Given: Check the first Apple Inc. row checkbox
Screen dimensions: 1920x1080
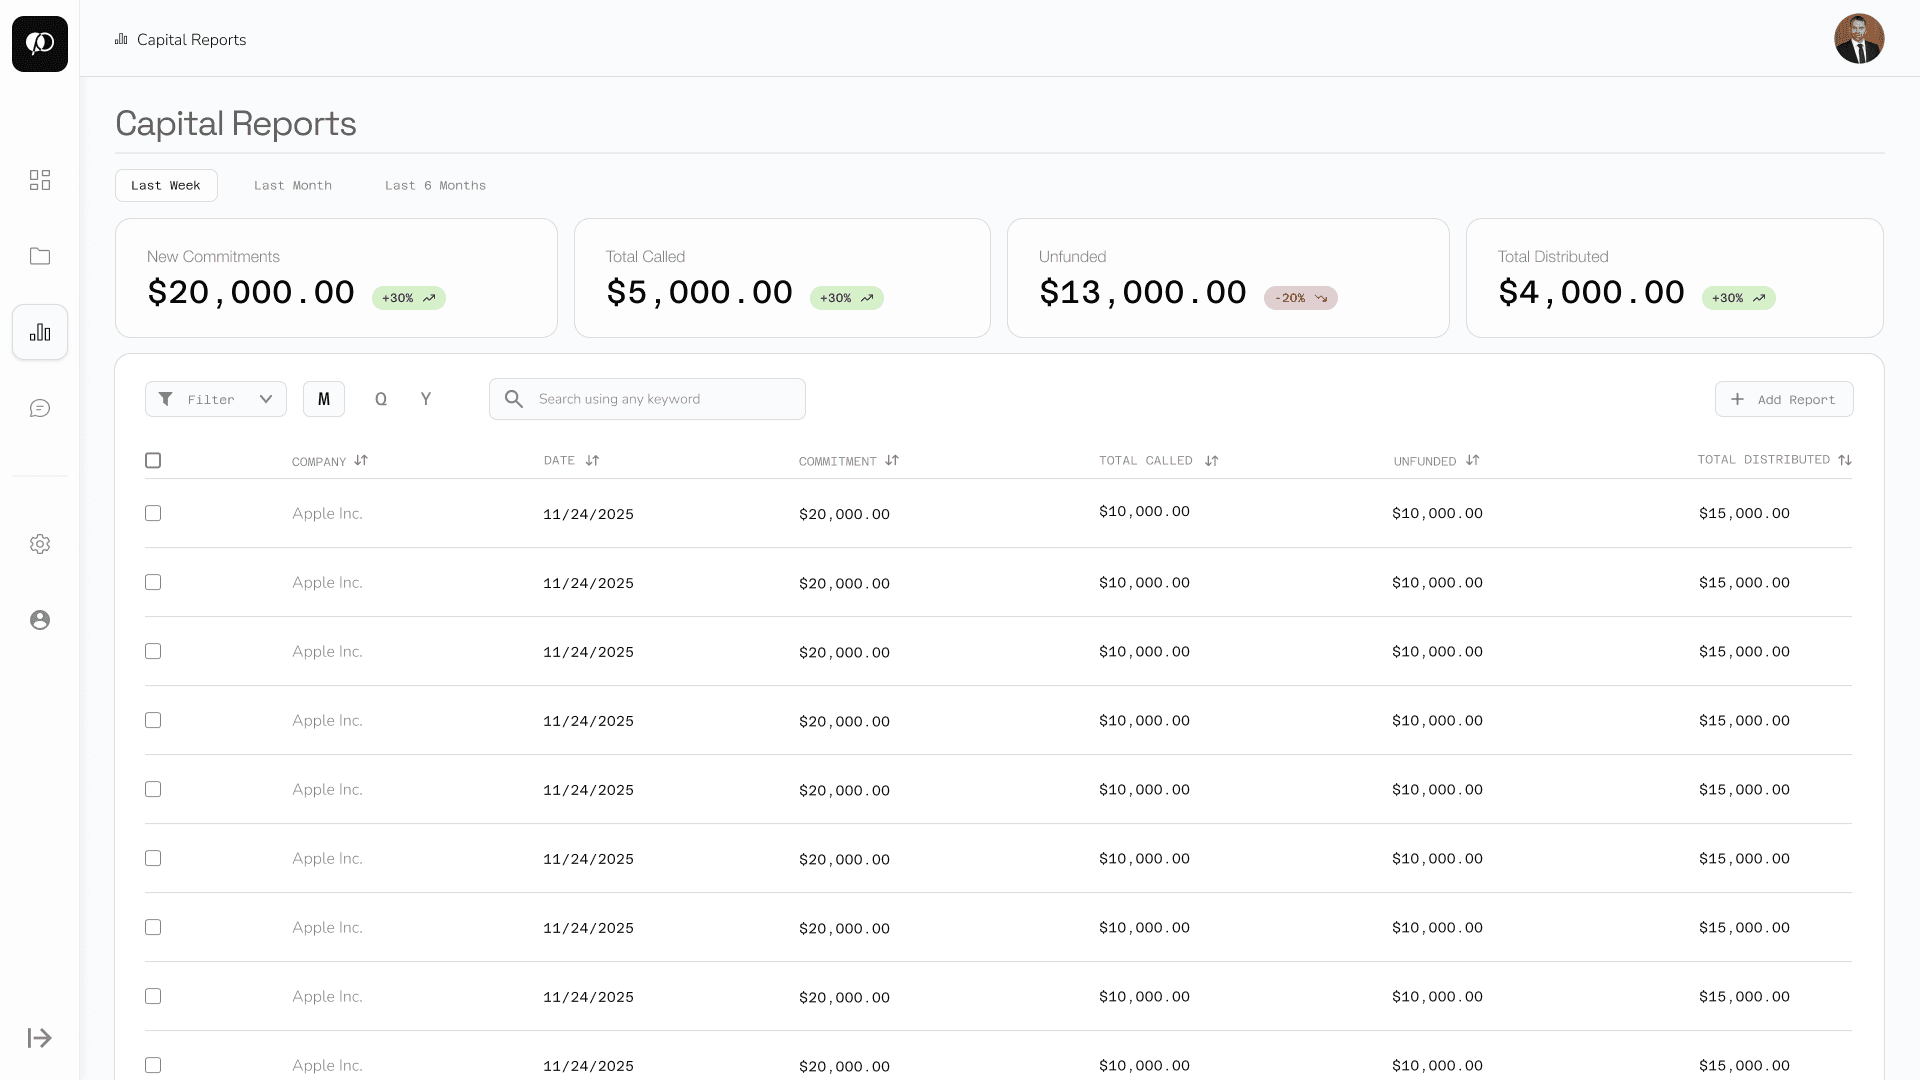Looking at the screenshot, I should coord(153,513).
